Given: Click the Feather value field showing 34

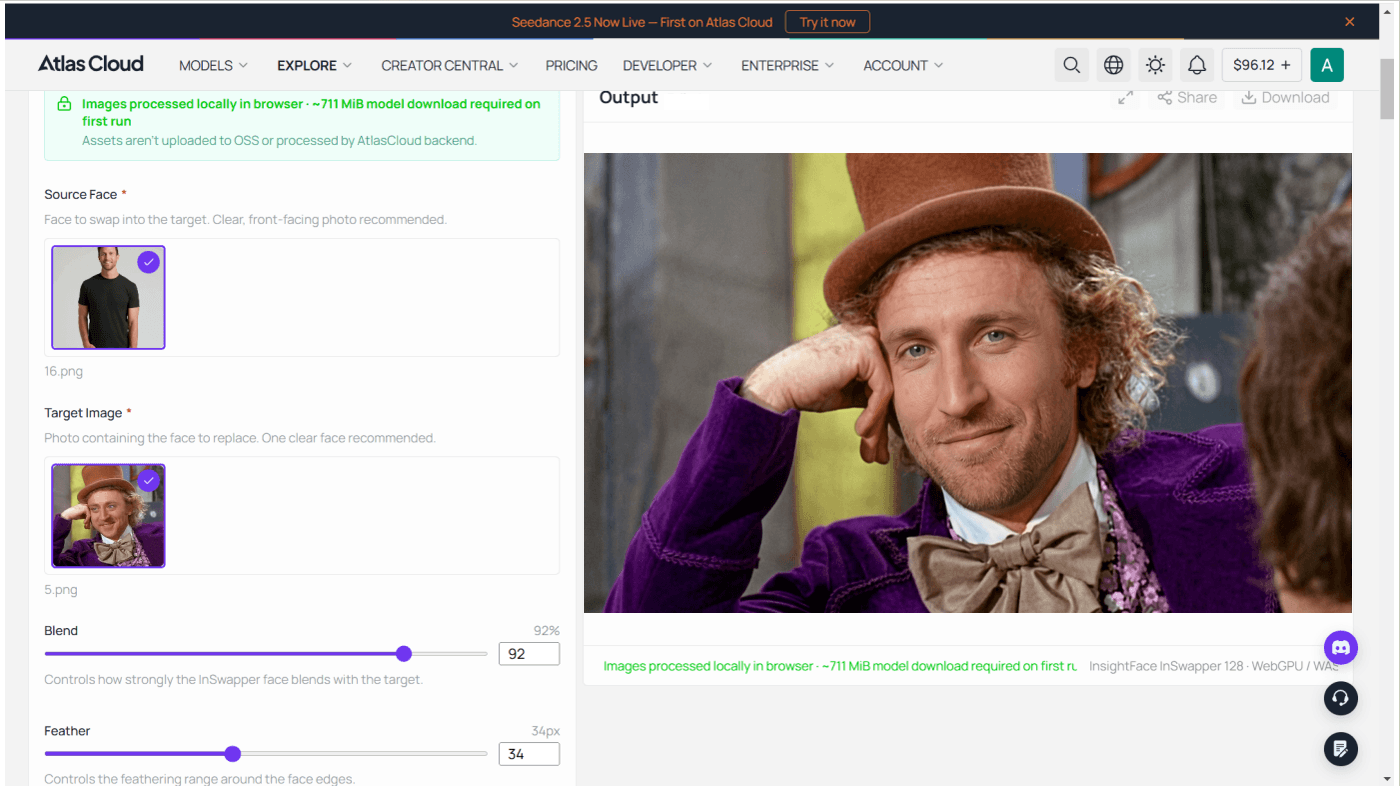Looking at the screenshot, I should click(529, 754).
